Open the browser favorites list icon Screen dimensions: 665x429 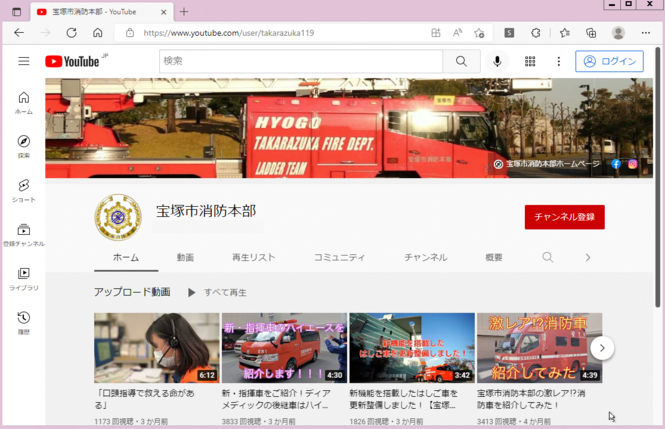coord(564,33)
